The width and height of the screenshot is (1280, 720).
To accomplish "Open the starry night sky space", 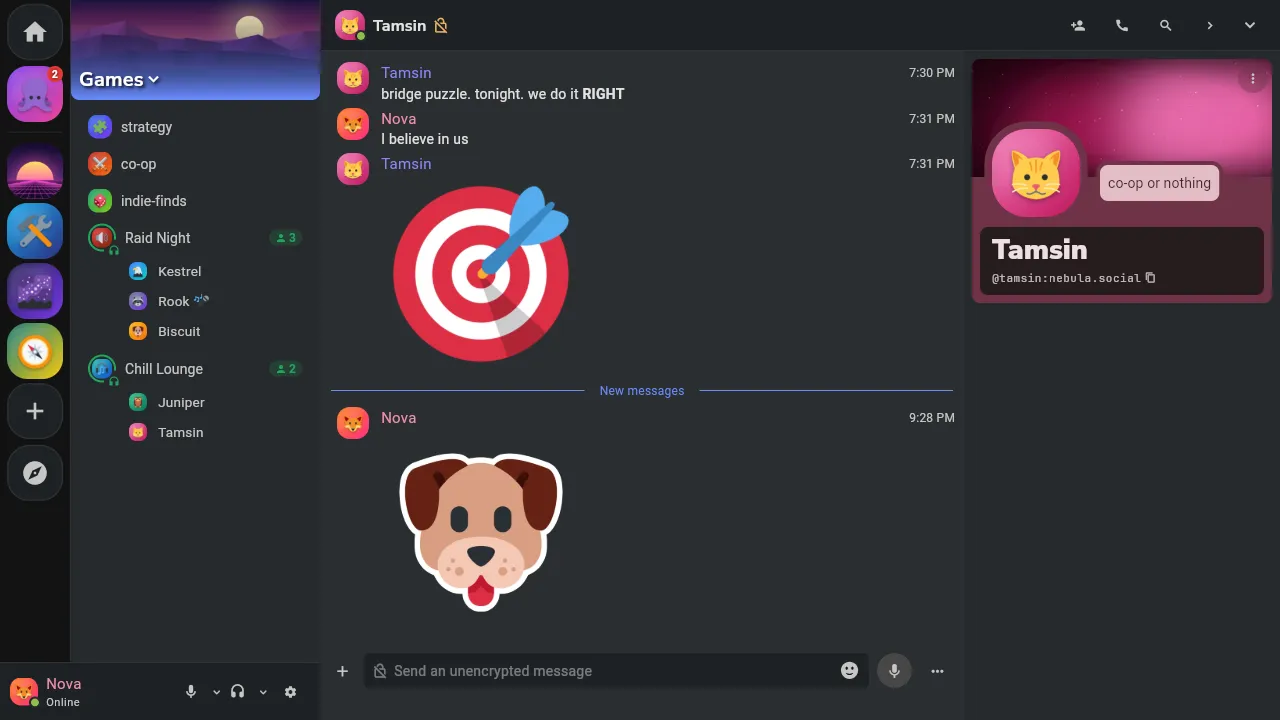I will [x=35, y=292].
